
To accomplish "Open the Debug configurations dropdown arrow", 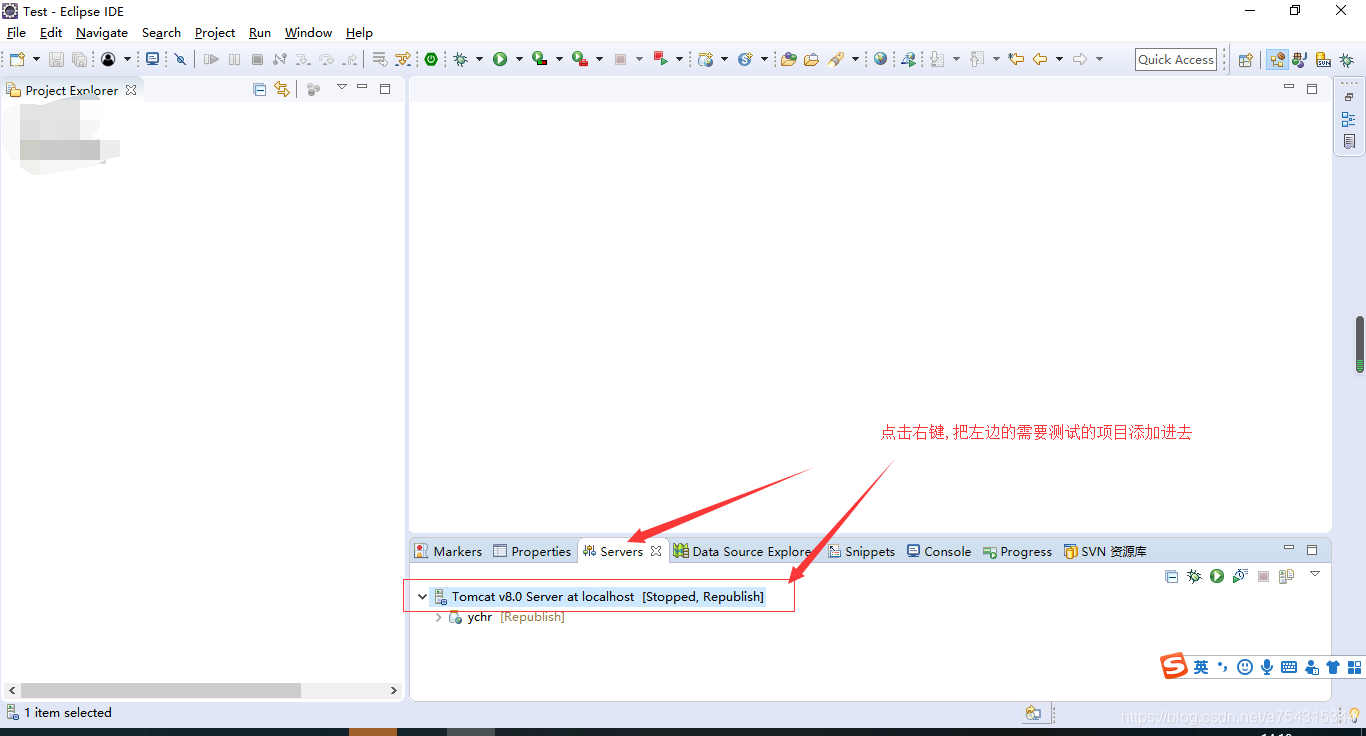I will [479, 59].
